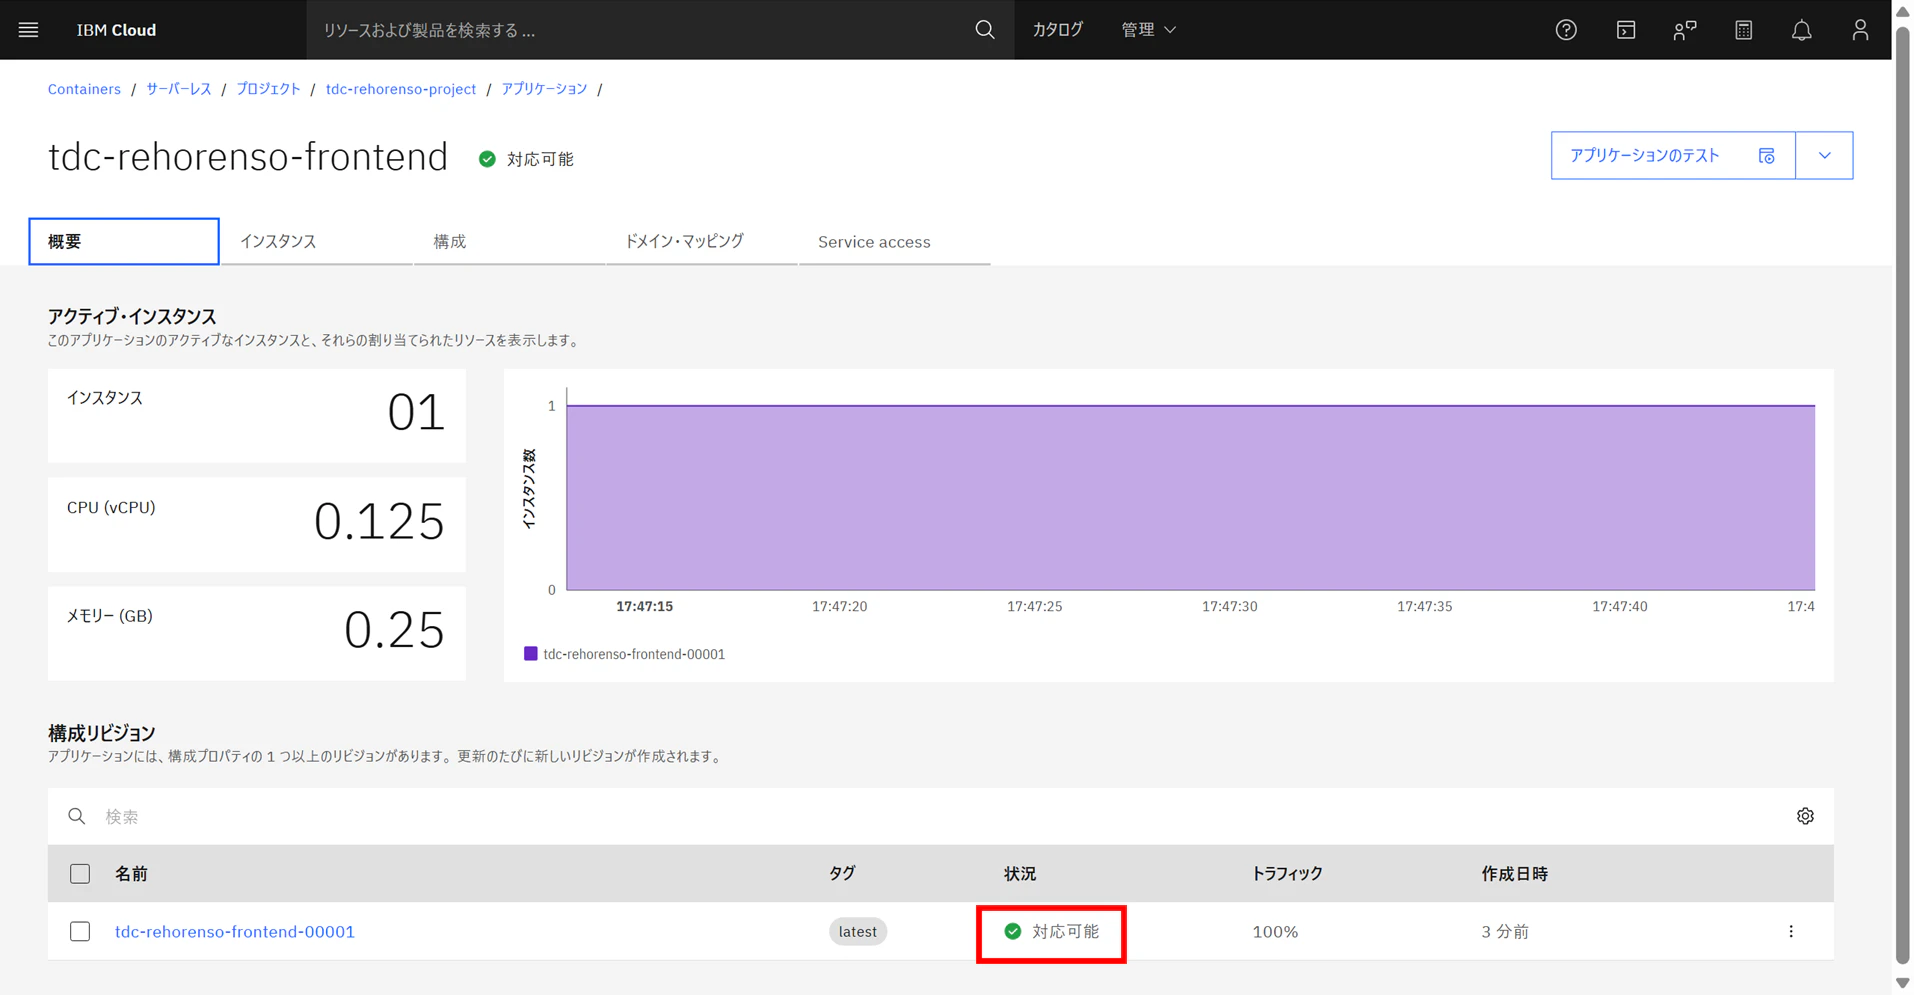
Task: Open notifications bell icon
Action: point(1801,30)
